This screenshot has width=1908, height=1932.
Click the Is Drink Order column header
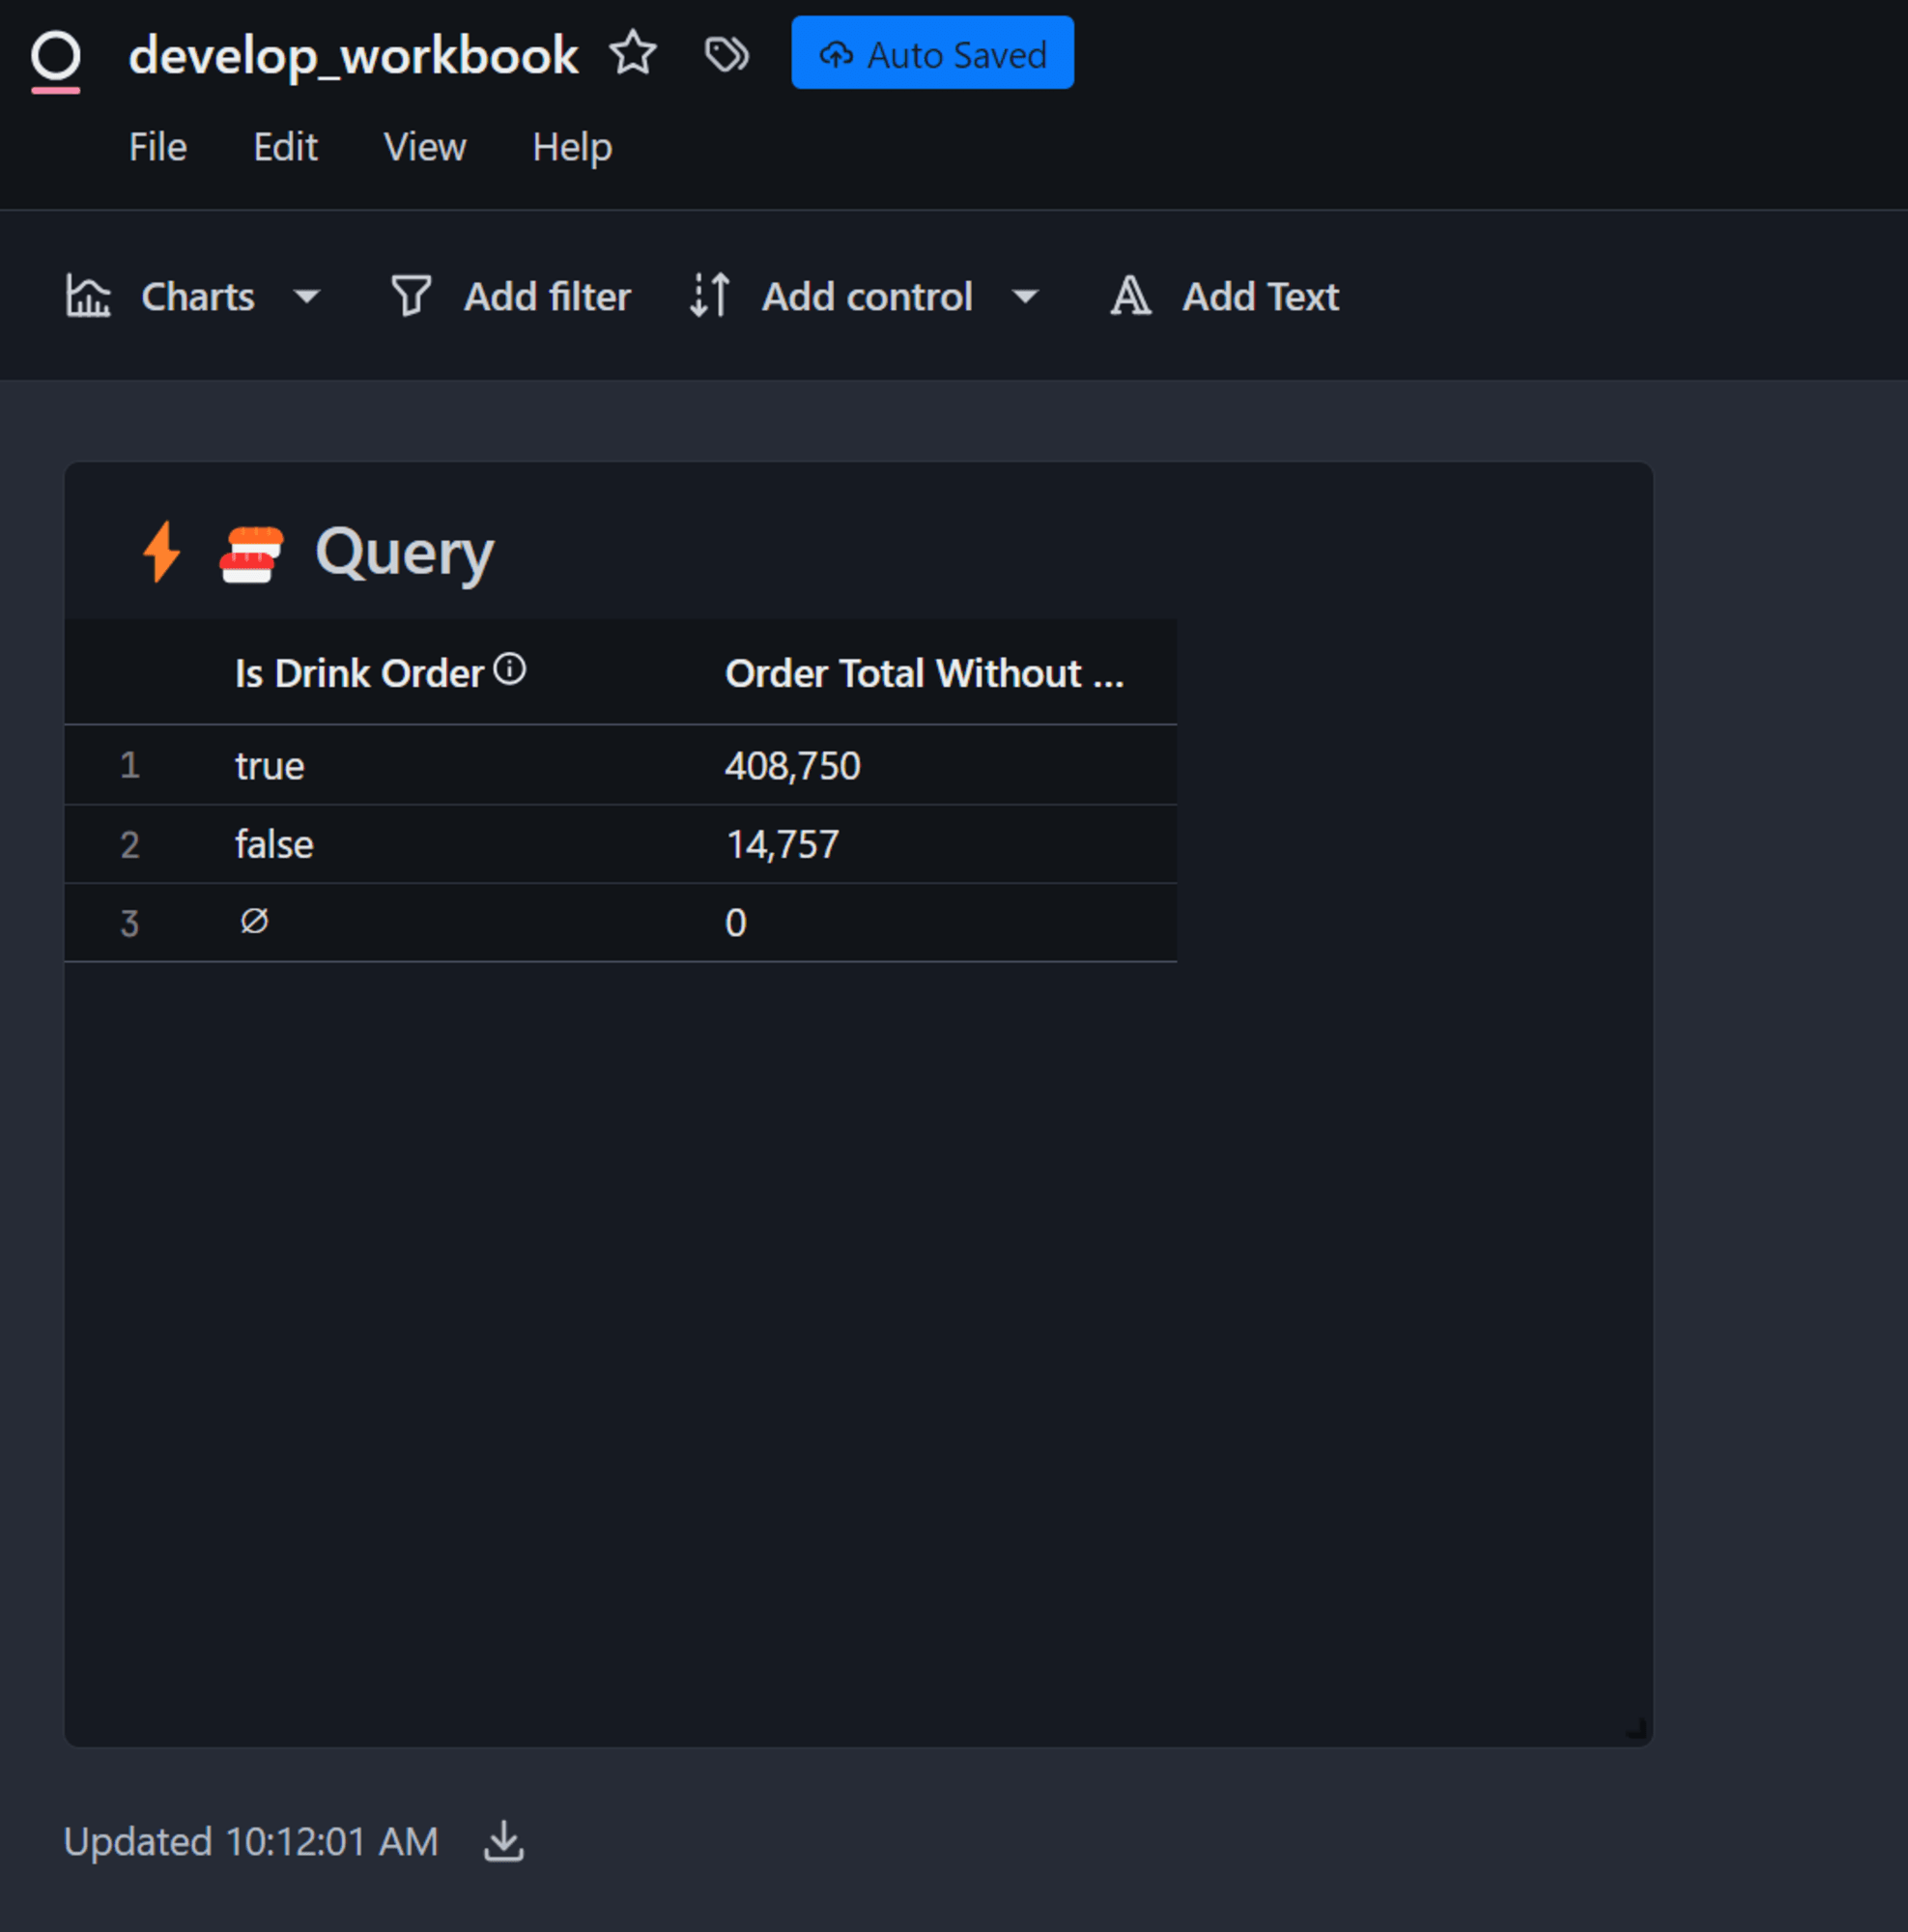(359, 674)
